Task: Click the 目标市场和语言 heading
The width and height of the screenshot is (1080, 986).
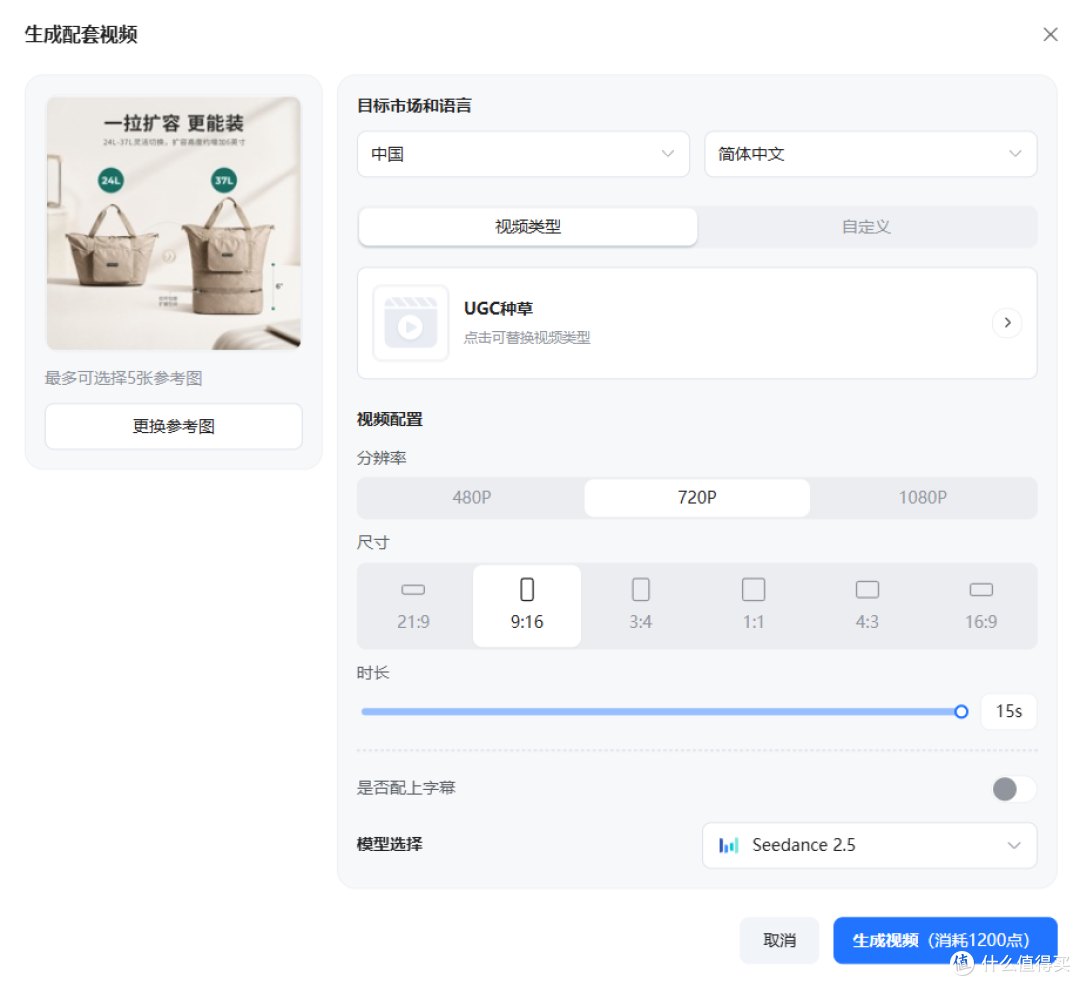Action: [414, 105]
